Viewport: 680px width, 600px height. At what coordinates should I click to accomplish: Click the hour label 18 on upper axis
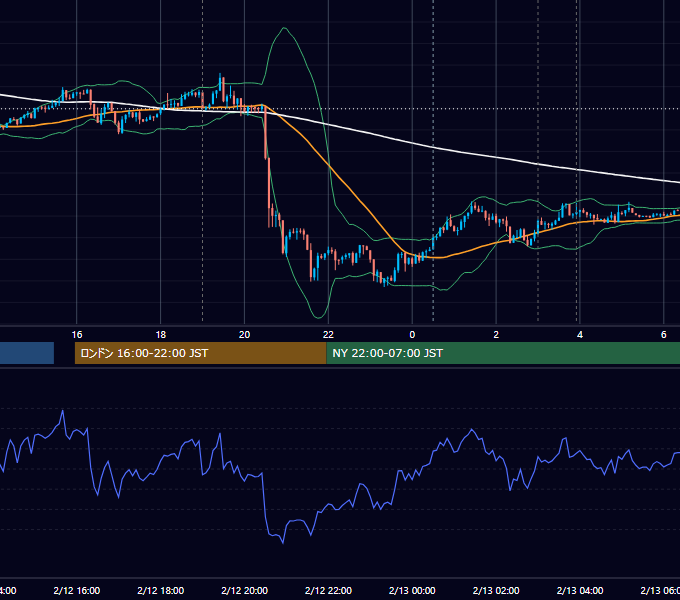[160, 334]
